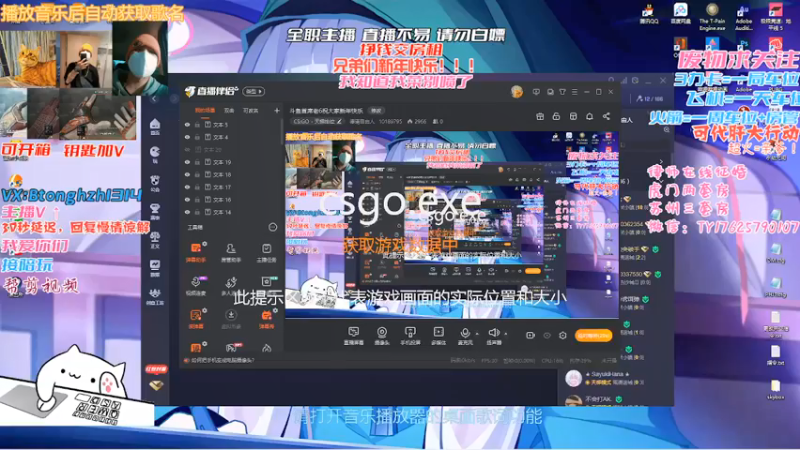Open the Pac-Man shaped sidebar icon
800x450 pixels.
click(x=155, y=154)
